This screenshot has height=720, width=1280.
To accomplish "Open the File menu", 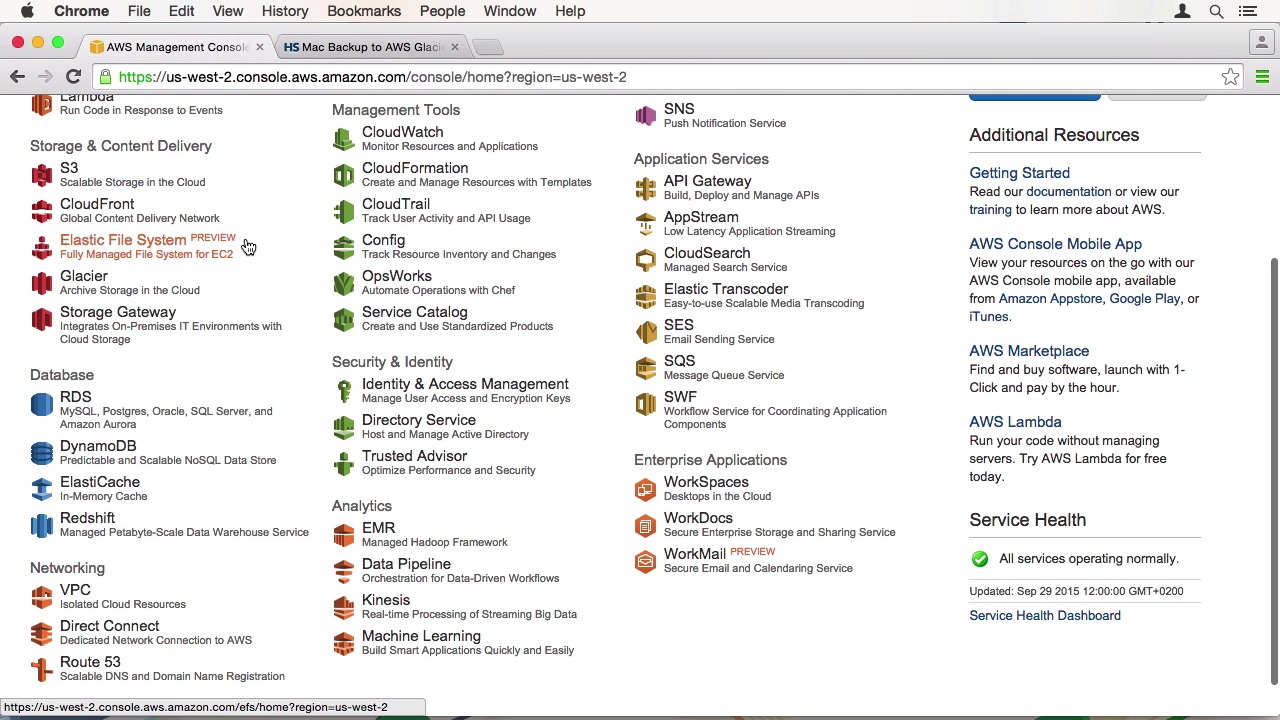I will click(139, 11).
